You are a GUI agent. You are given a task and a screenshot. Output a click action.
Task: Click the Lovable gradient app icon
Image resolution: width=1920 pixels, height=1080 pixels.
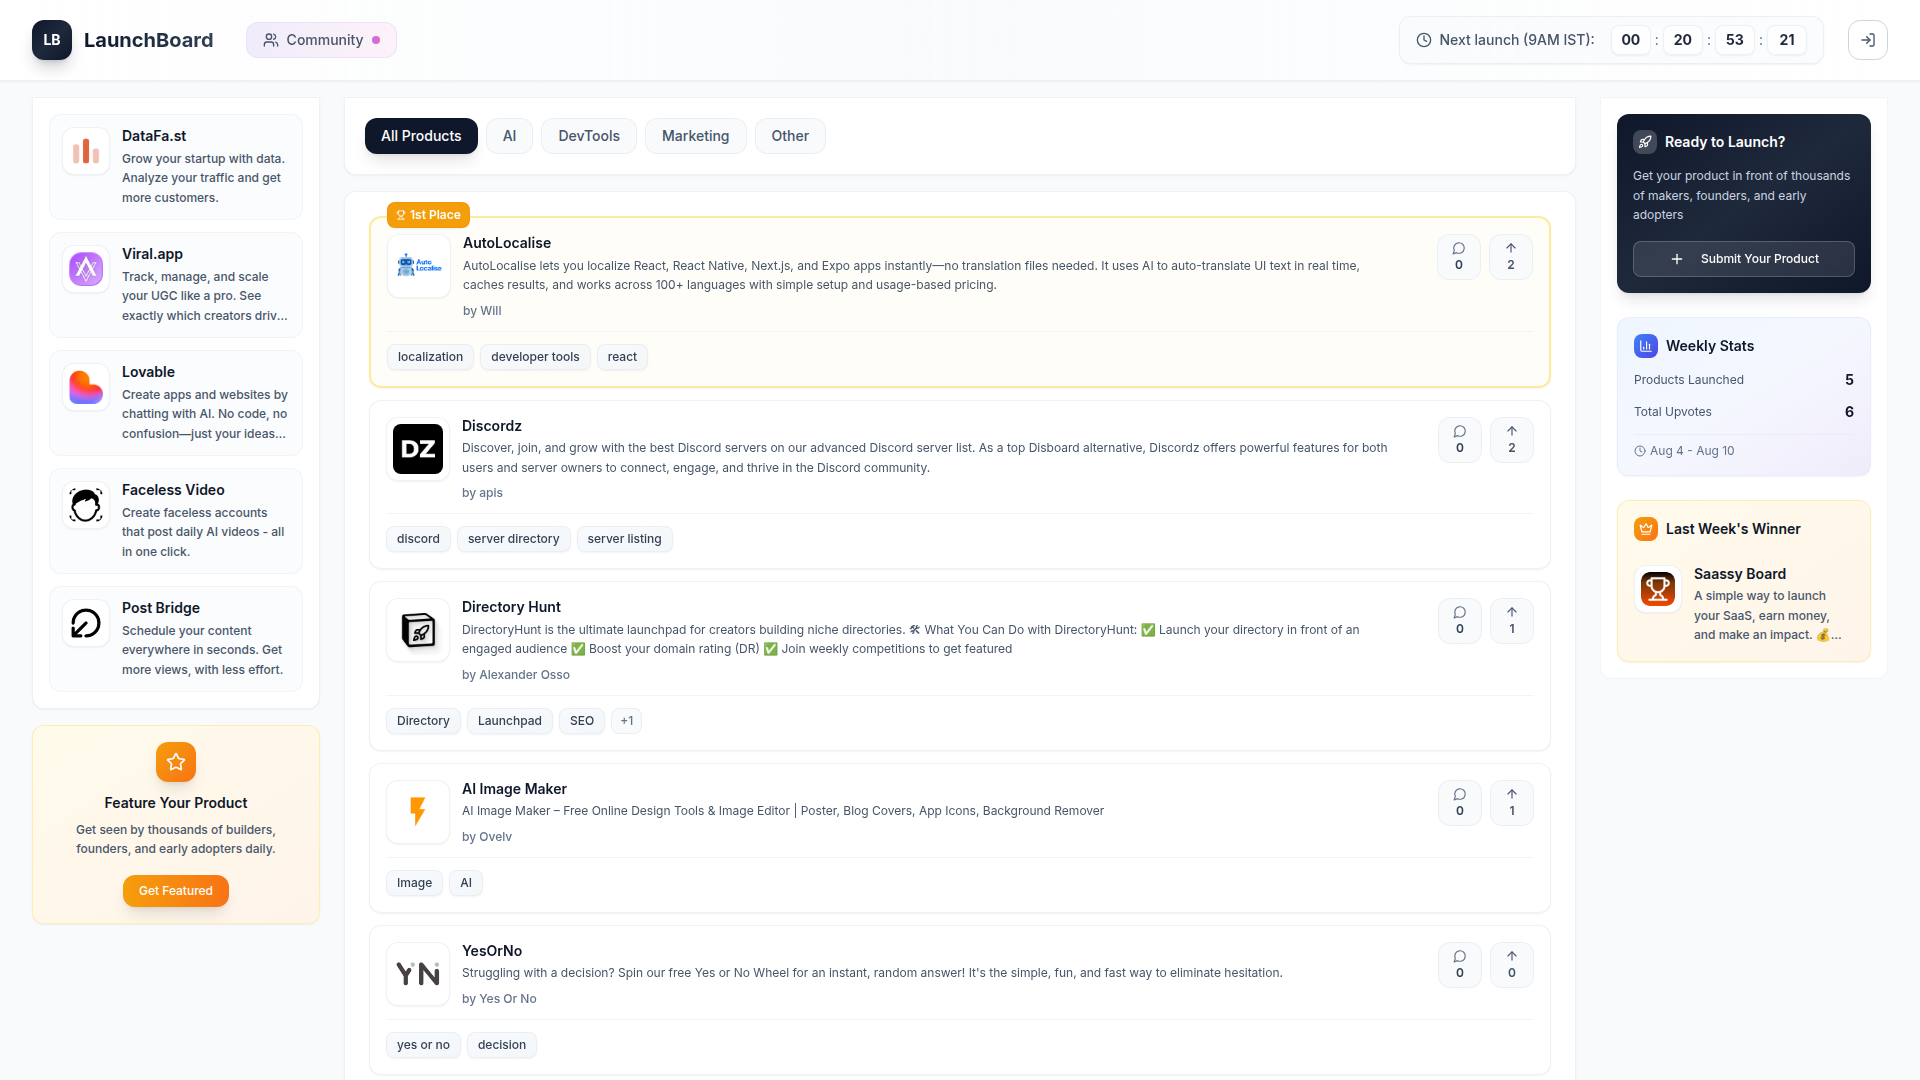(x=86, y=386)
